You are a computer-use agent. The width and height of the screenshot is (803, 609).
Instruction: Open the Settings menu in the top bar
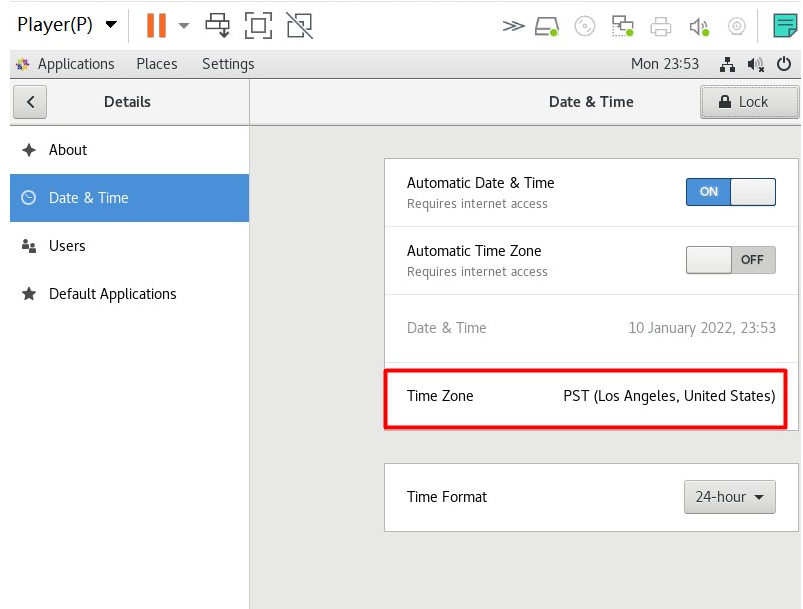click(x=228, y=64)
